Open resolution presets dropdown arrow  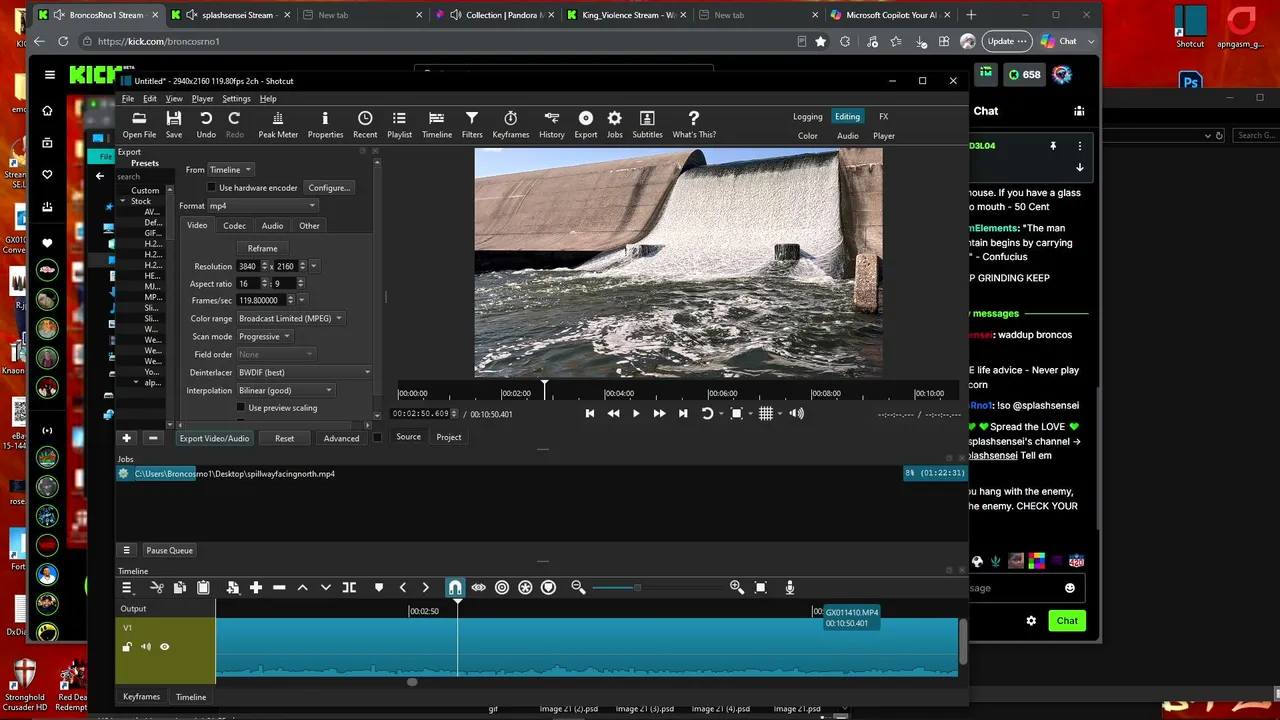pyautogui.click(x=314, y=266)
